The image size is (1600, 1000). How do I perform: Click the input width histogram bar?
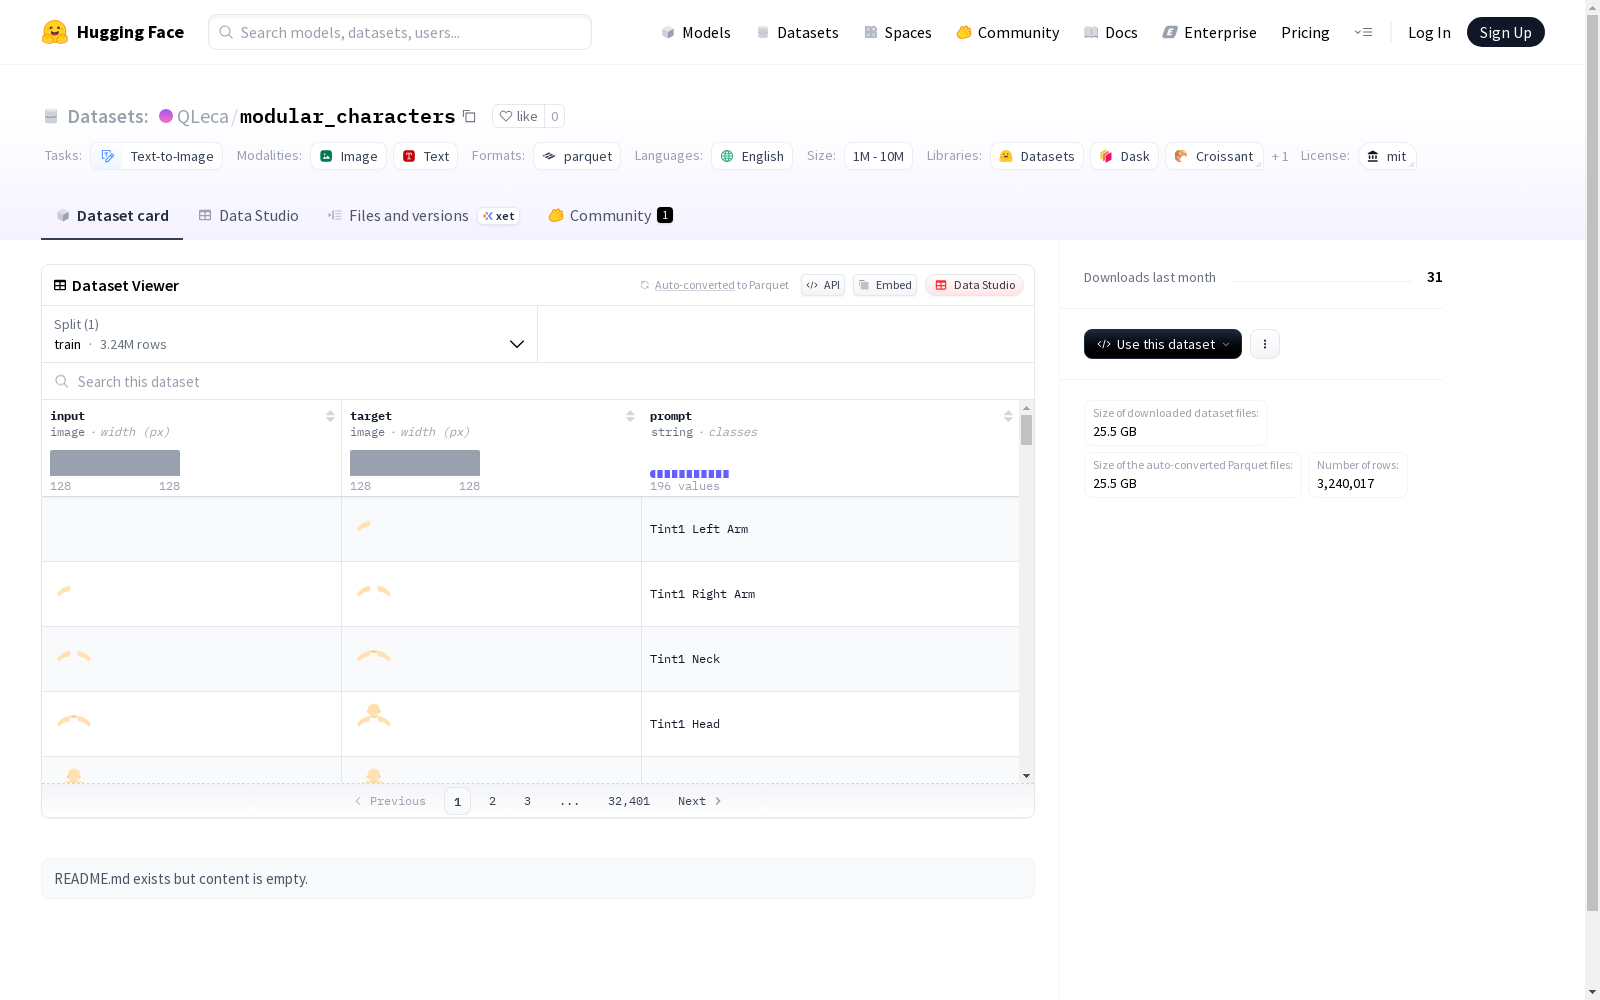(115, 463)
